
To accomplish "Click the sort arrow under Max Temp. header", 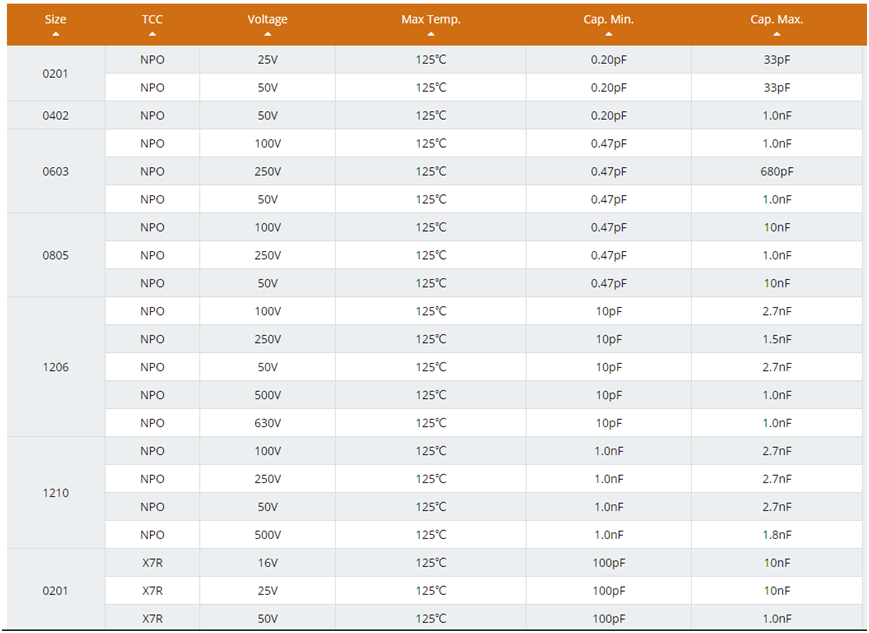I will coord(431,34).
